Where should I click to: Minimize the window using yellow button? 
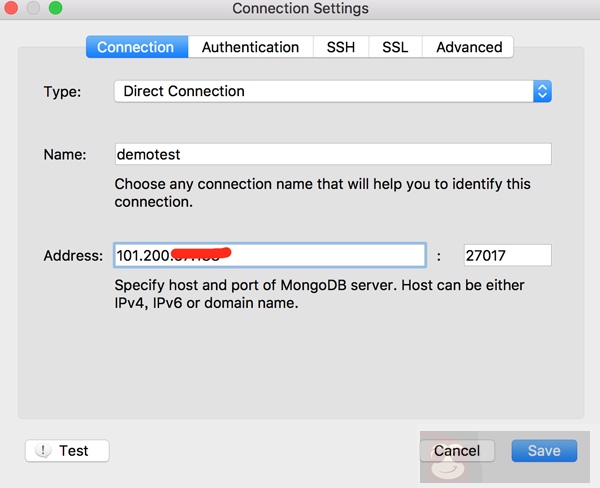click(x=33, y=9)
